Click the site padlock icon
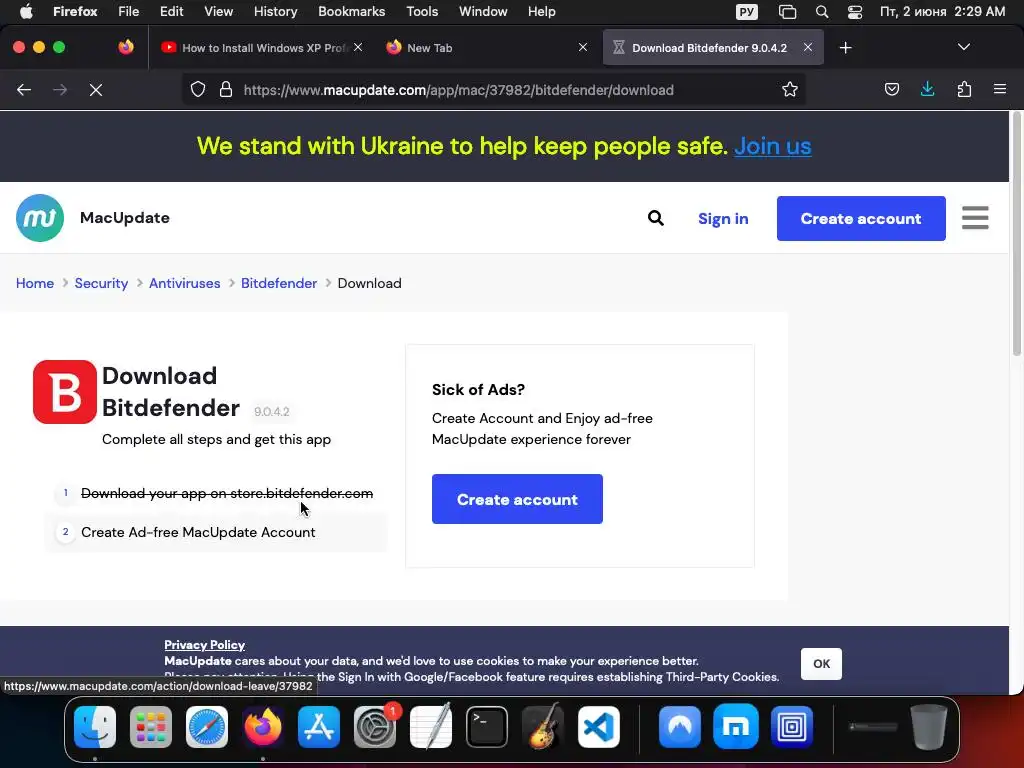The image size is (1024, 768). tap(226, 89)
